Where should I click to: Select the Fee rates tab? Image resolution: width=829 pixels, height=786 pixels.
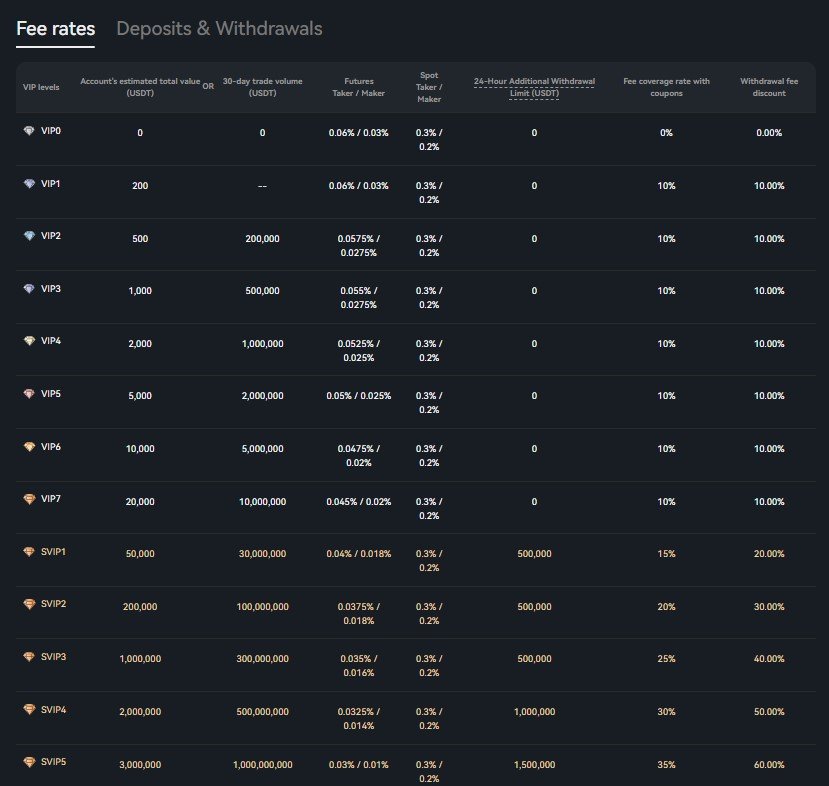click(55, 29)
